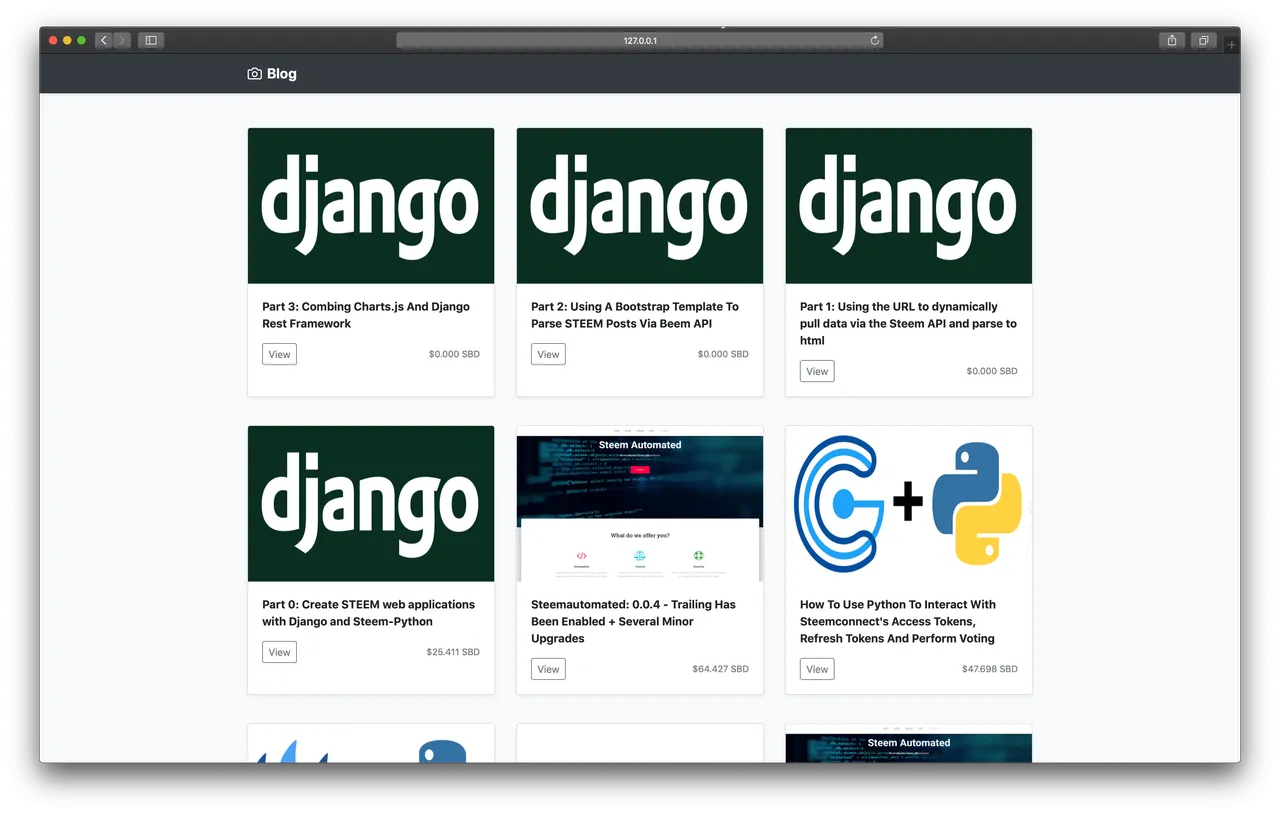Click the camera icon beside Blog

click(x=254, y=74)
